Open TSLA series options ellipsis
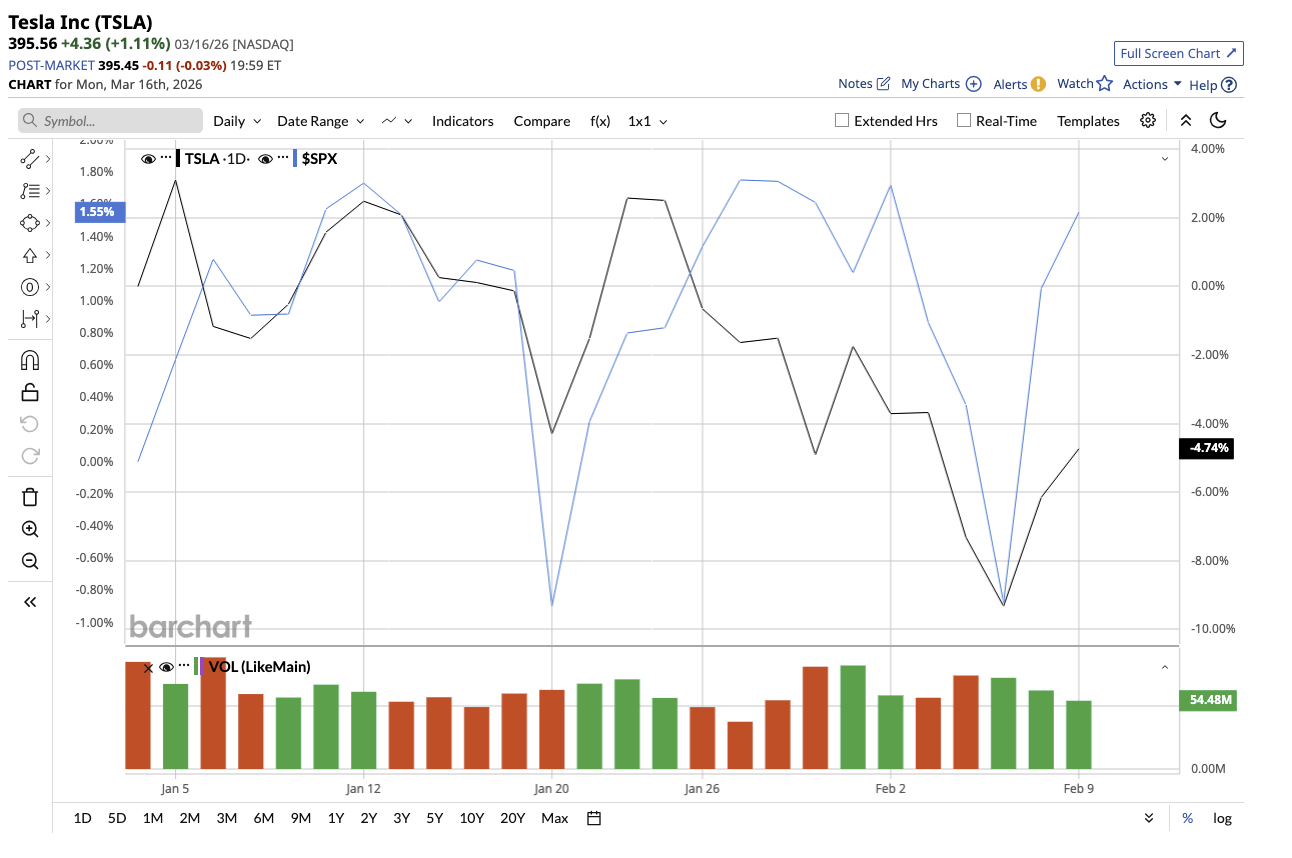The width and height of the screenshot is (1292, 858). [x=166, y=158]
